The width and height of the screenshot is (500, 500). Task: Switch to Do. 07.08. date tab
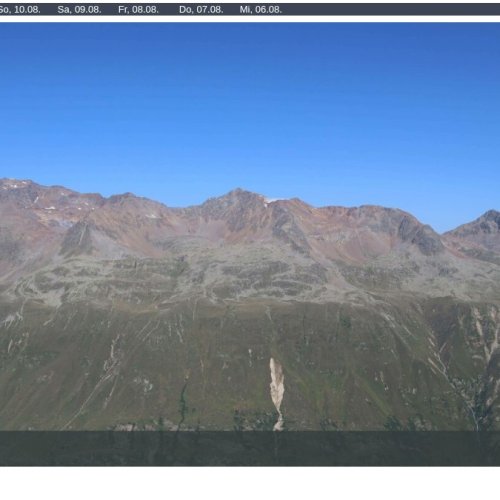201,10
